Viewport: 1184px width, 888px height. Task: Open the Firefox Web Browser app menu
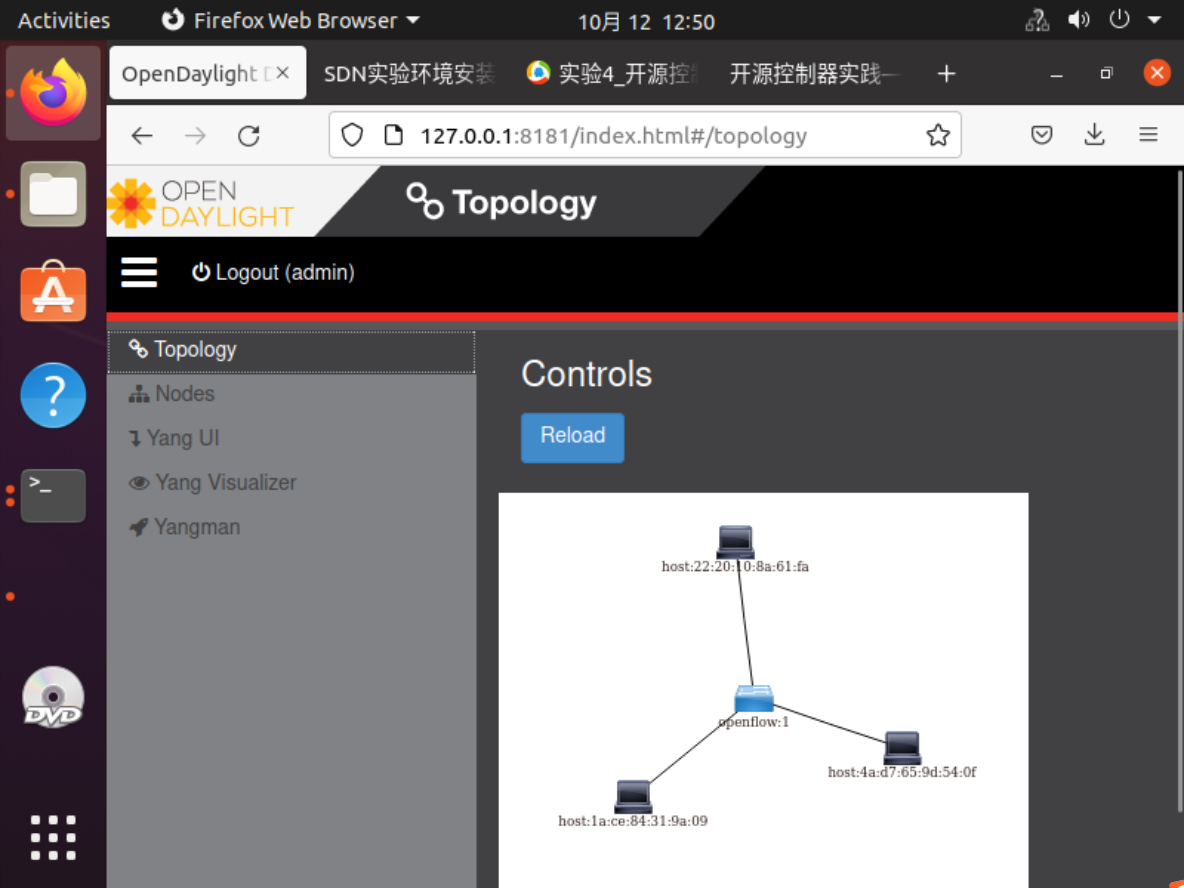click(x=291, y=20)
